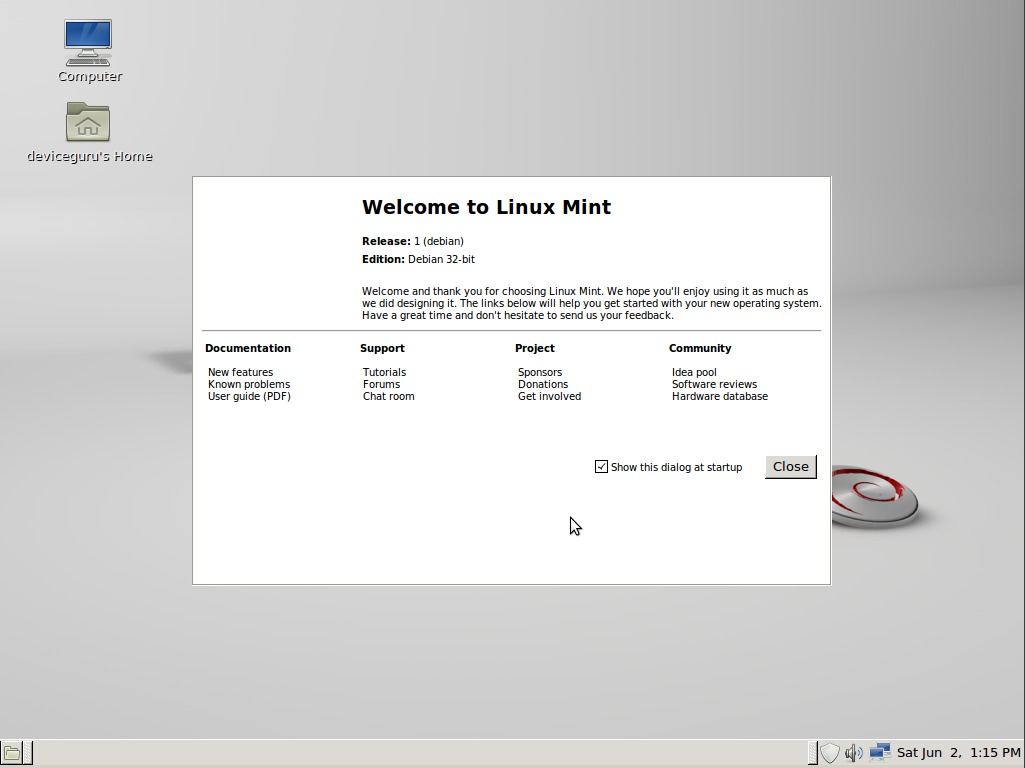Screen dimensions: 1025x768
Task: Click the Documentation heading
Action: [x=248, y=348]
